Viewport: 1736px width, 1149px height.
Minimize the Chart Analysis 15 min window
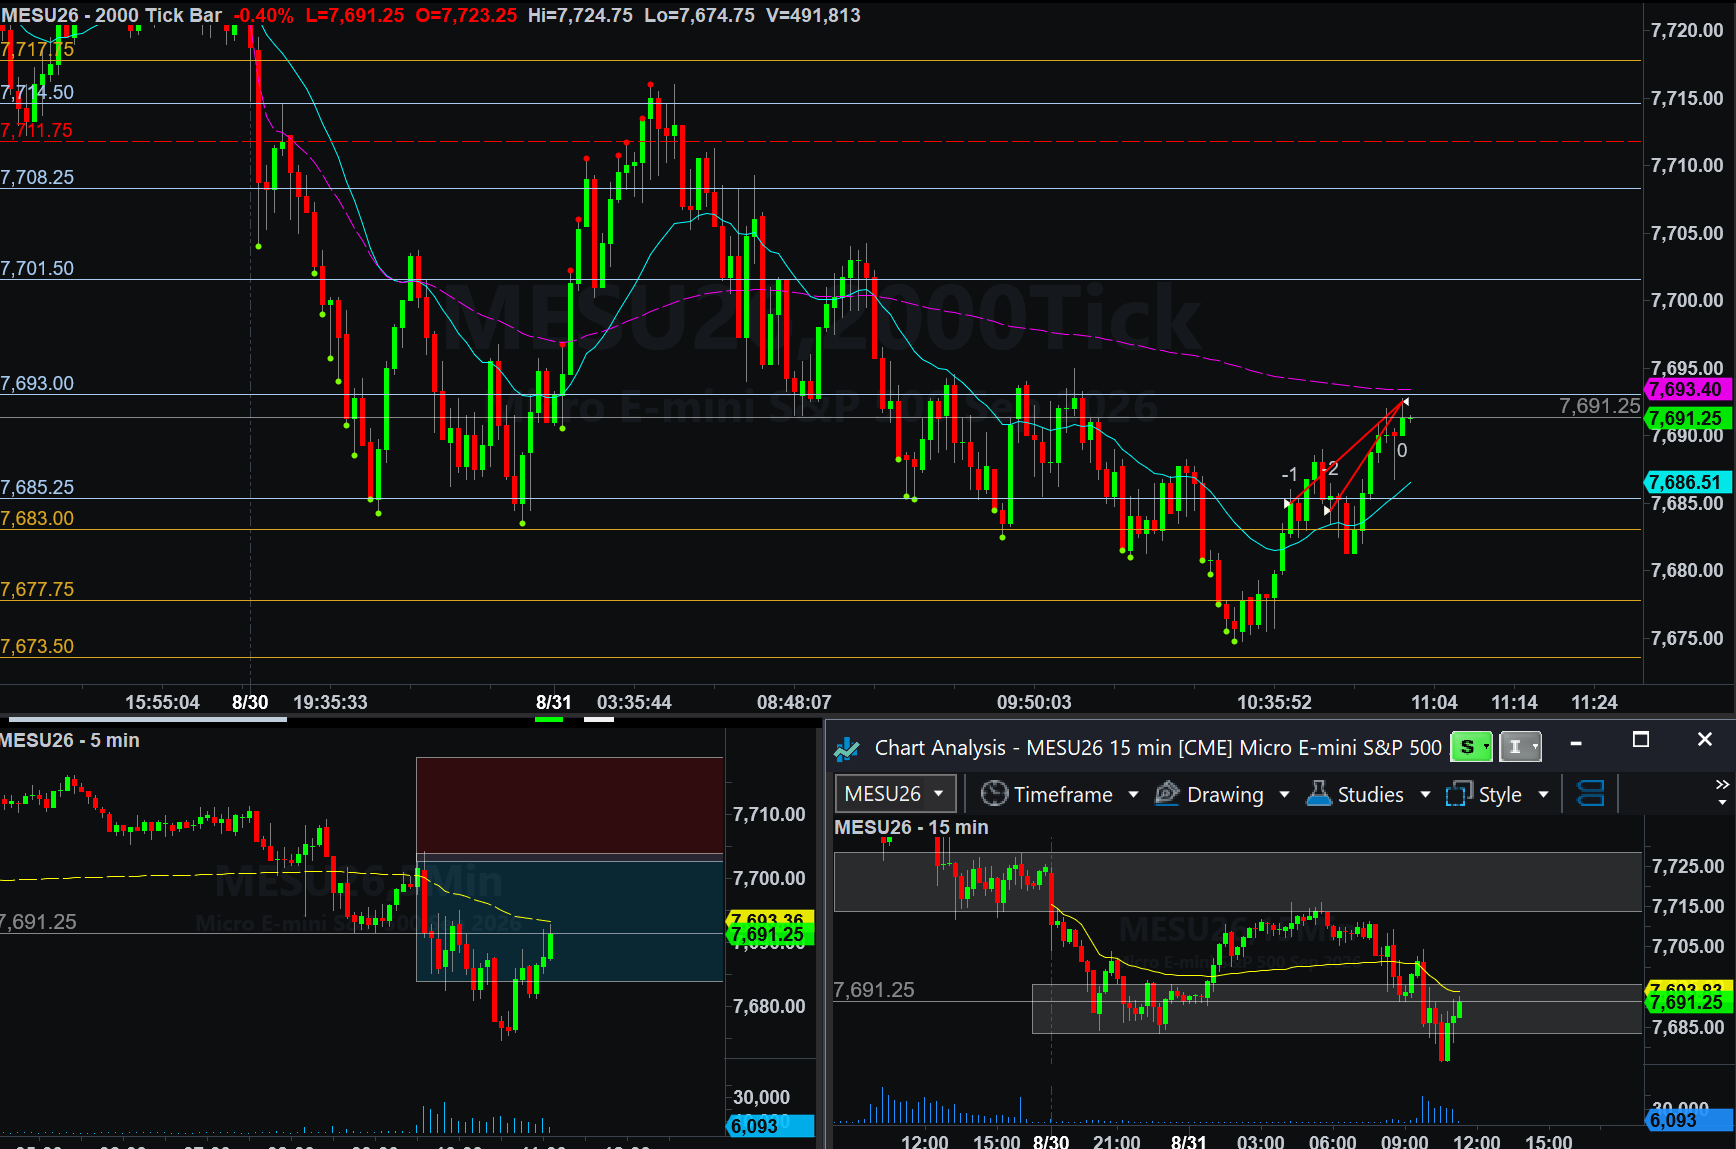click(x=1576, y=743)
